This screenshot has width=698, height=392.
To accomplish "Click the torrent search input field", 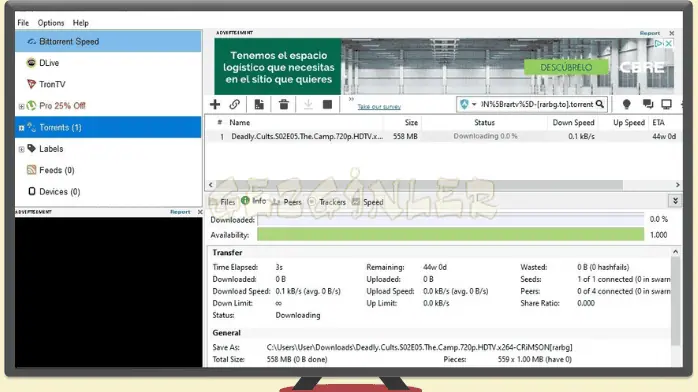I will point(537,104).
